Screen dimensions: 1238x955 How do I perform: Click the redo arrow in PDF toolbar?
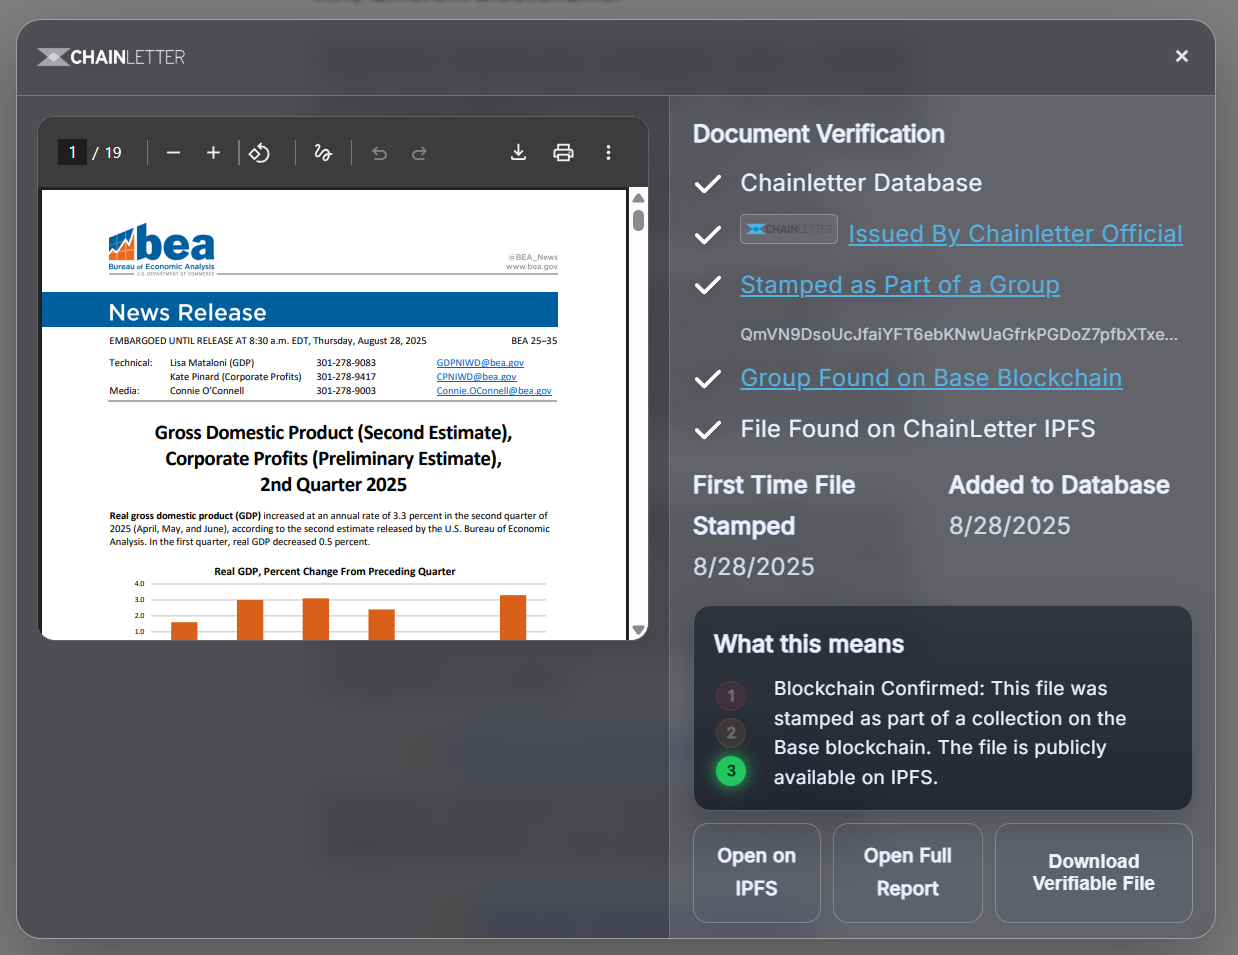pos(419,153)
